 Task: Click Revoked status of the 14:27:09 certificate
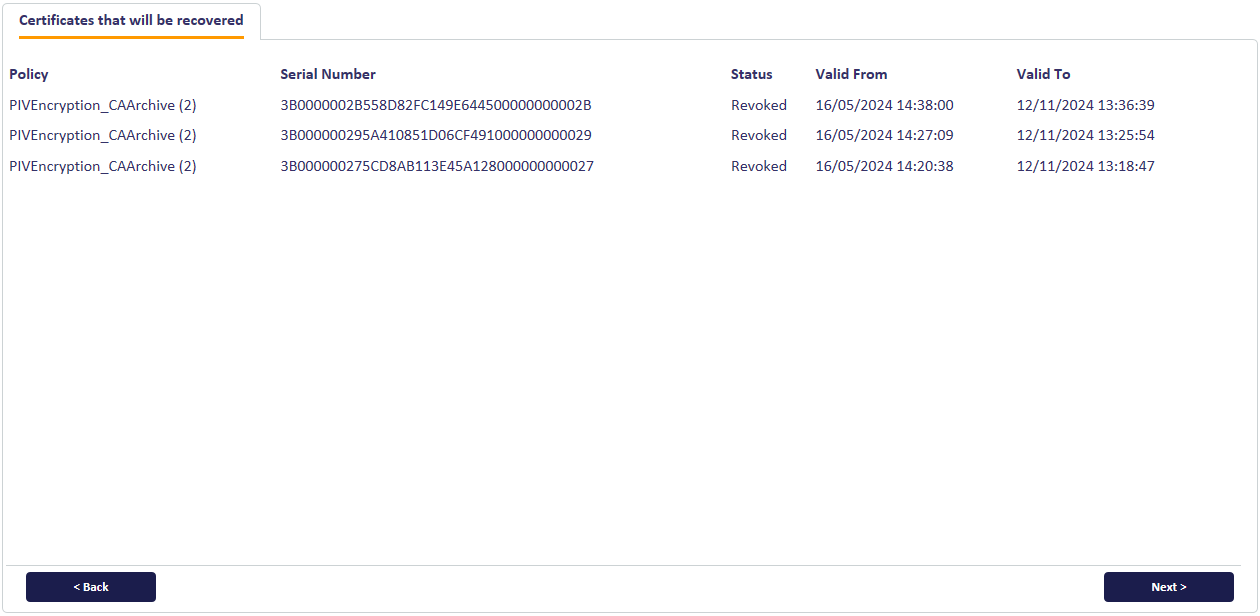click(759, 135)
